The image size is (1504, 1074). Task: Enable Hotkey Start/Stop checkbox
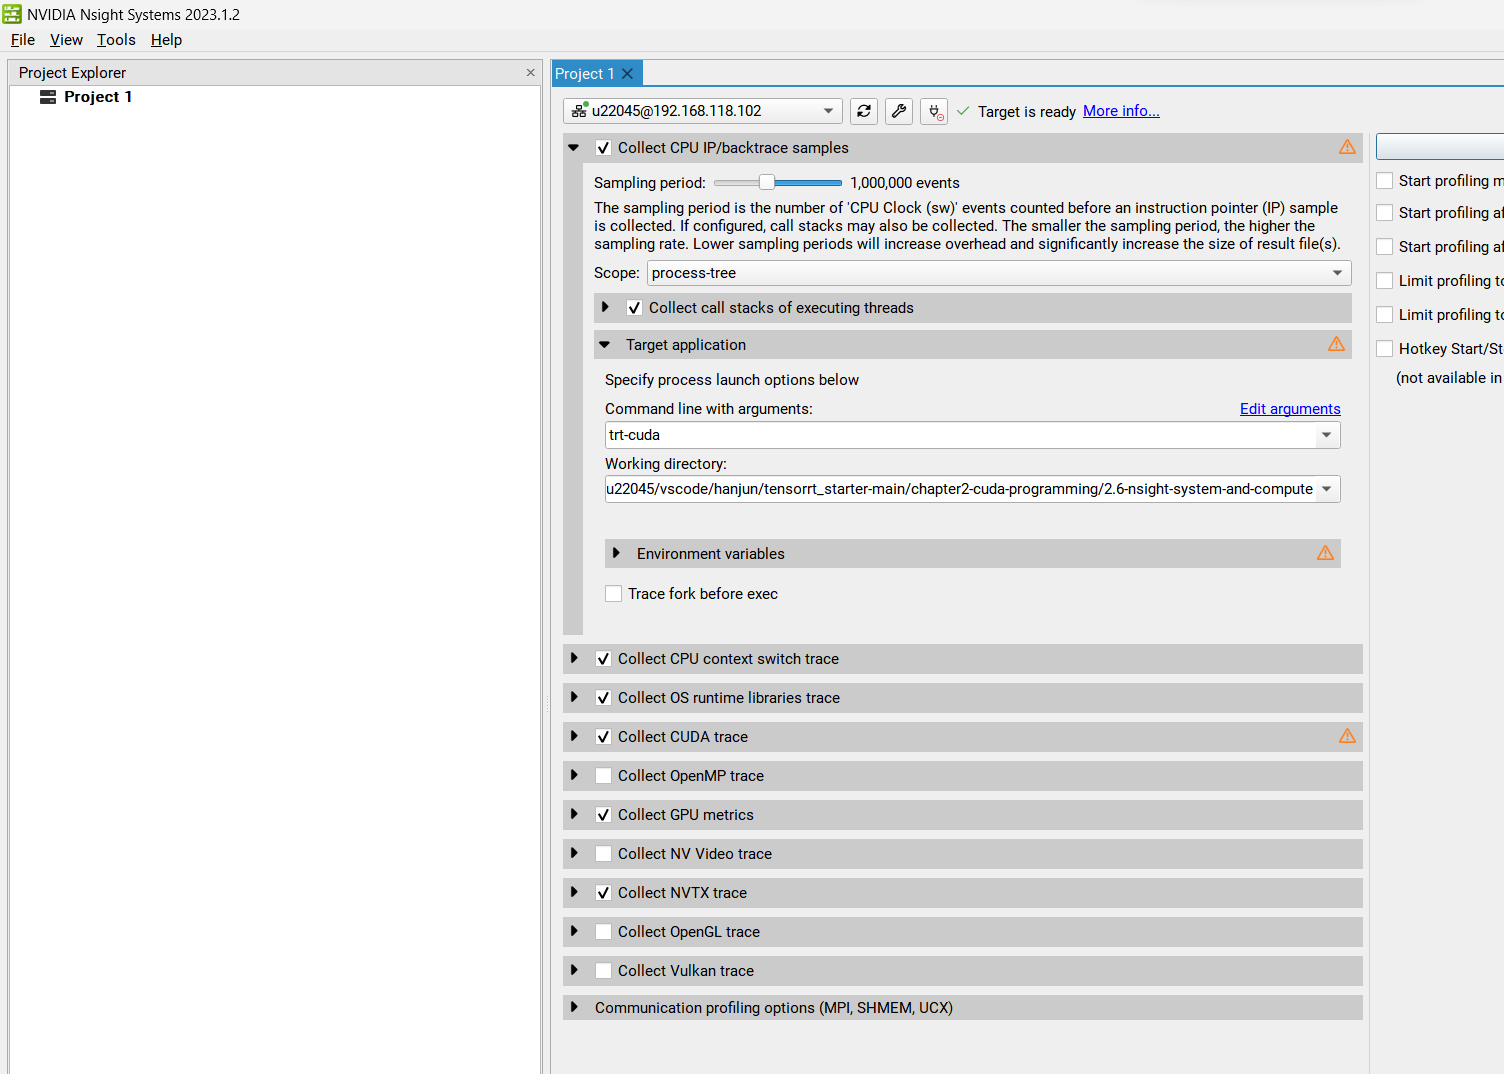[1385, 349]
